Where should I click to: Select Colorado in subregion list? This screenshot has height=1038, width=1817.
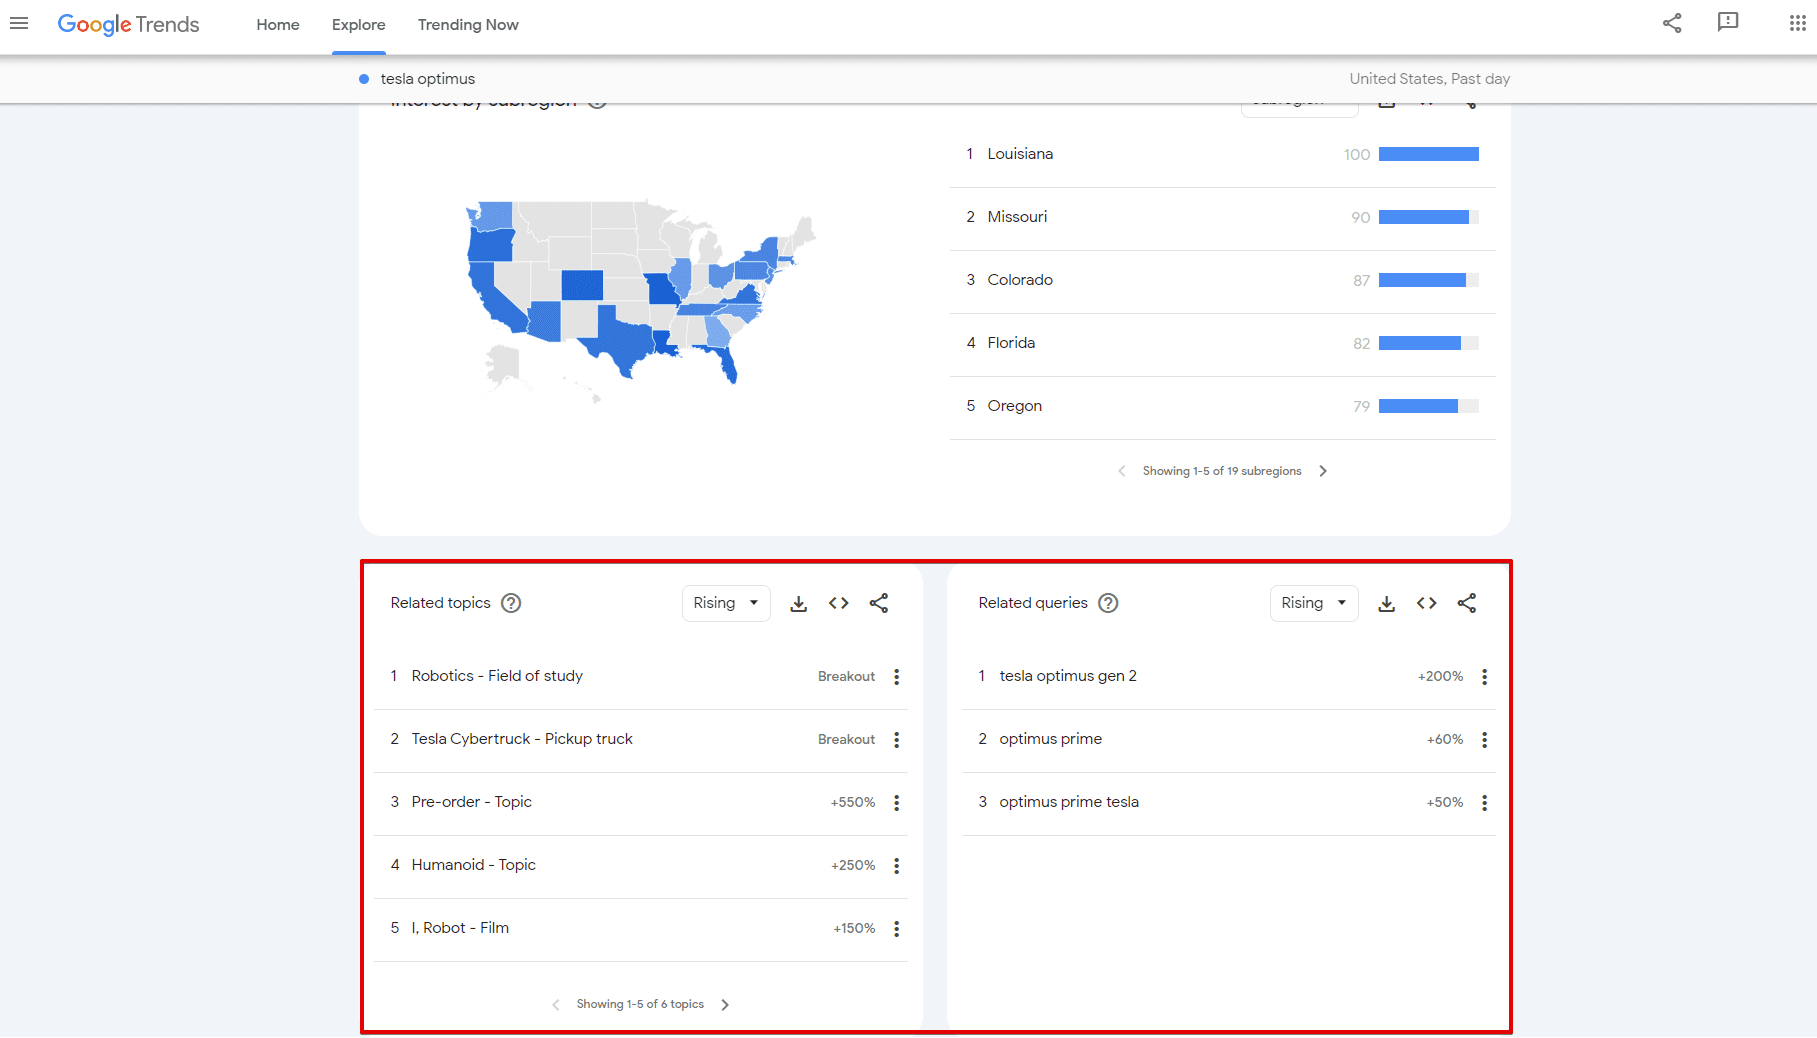point(1020,280)
